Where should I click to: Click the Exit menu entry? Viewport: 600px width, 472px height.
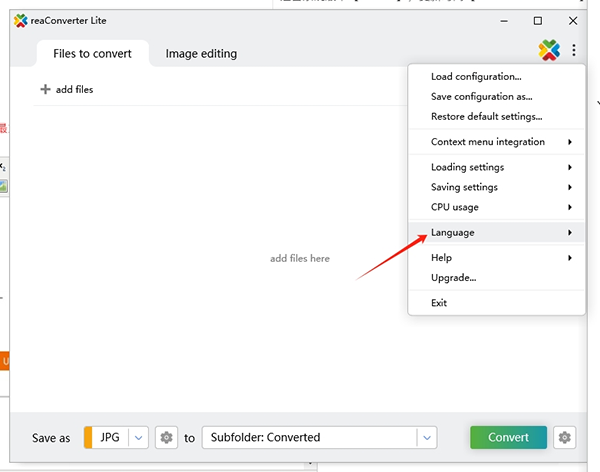[x=439, y=303]
